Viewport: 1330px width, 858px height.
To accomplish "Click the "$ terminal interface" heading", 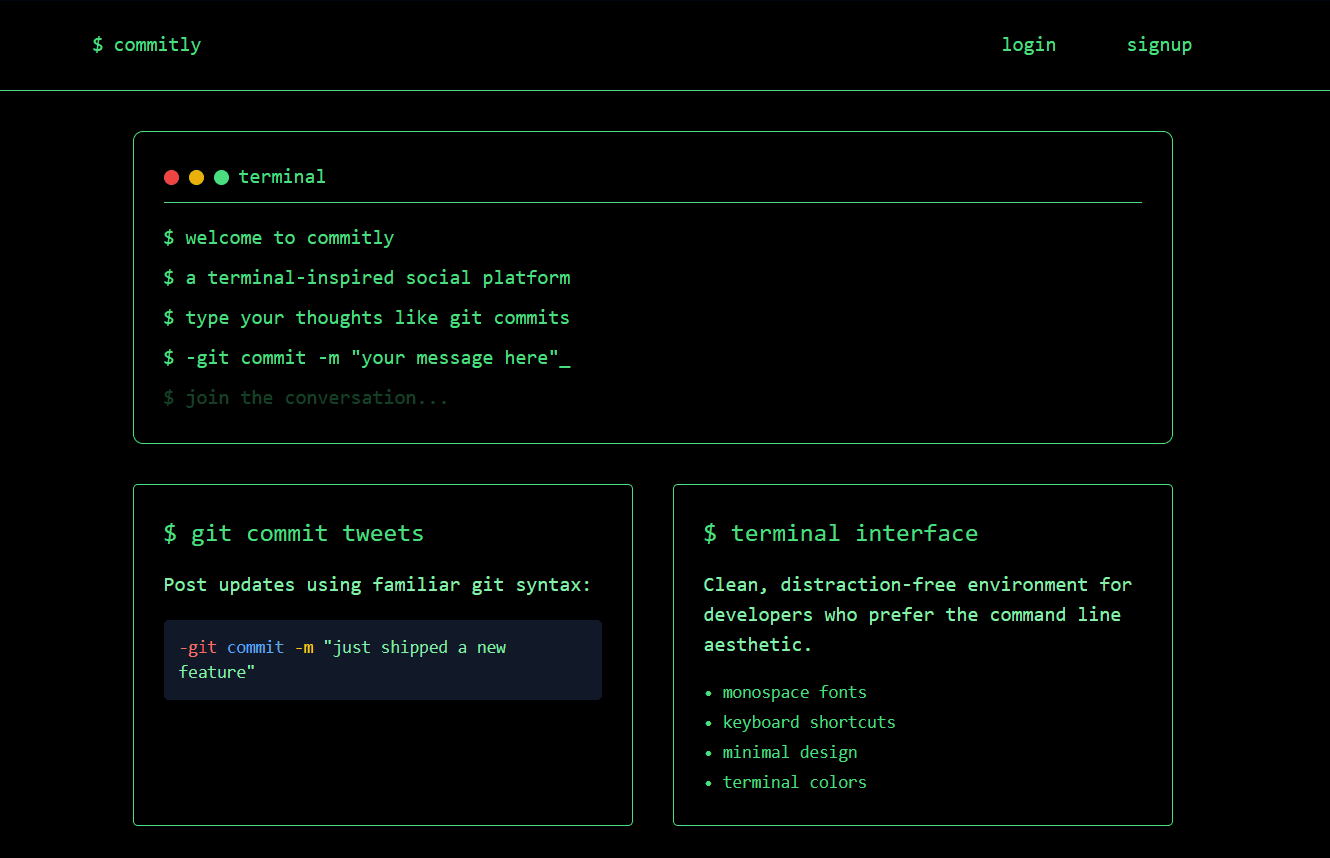I will (840, 534).
